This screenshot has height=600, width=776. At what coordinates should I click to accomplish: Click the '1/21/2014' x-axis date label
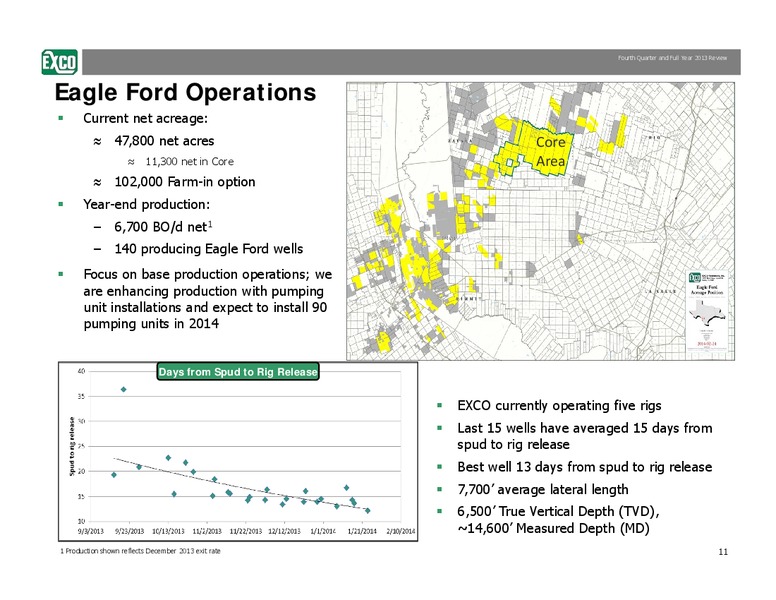[x=362, y=531]
